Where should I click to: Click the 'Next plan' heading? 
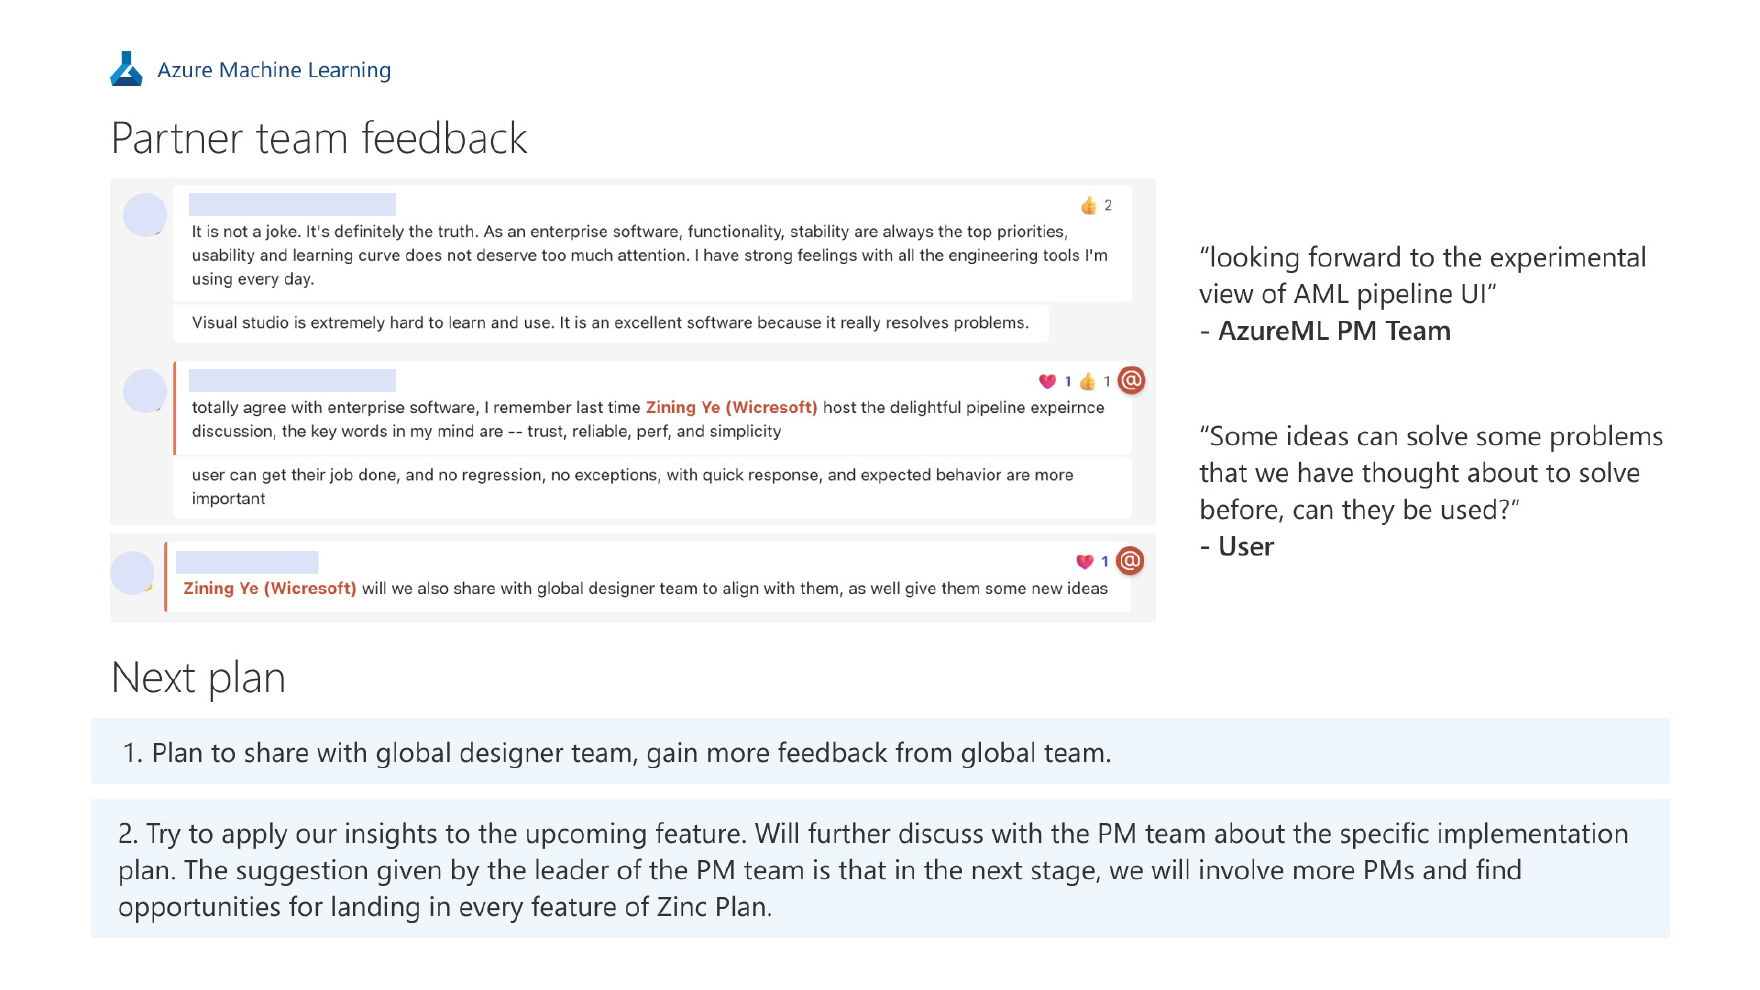click(x=198, y=678)
